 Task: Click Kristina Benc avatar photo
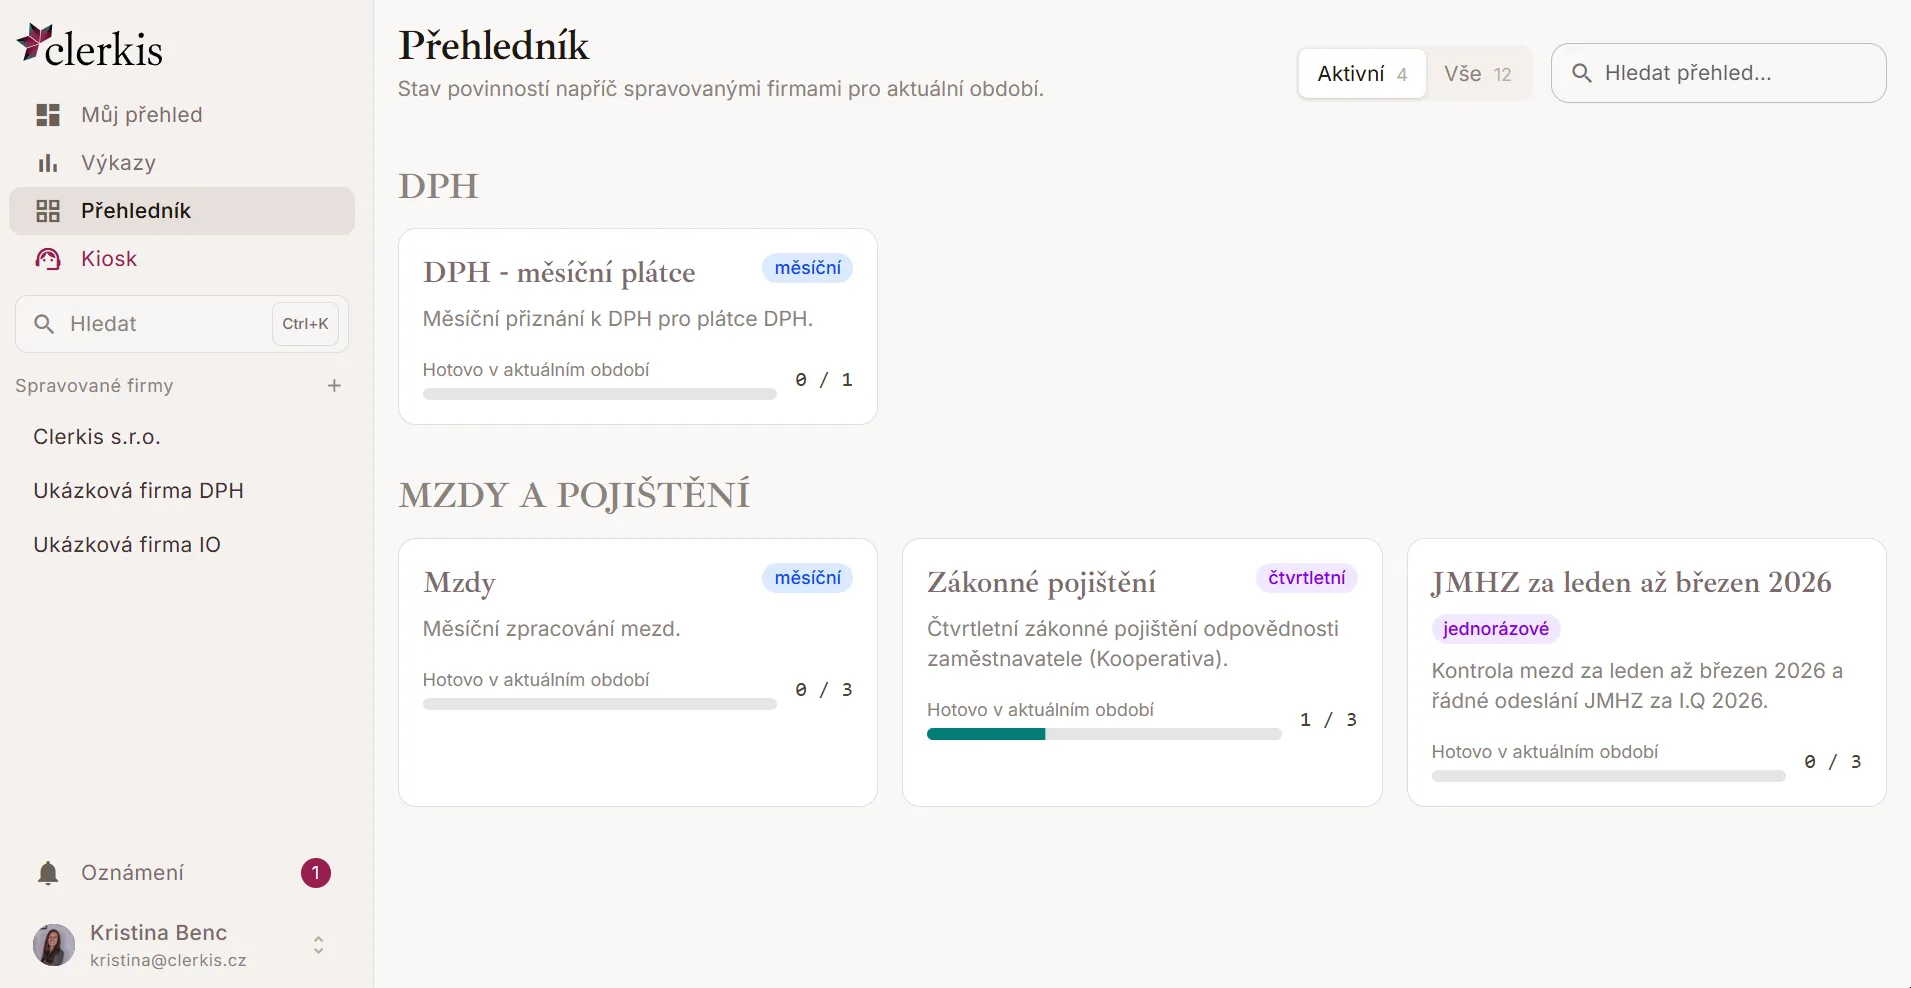(54, 945)
